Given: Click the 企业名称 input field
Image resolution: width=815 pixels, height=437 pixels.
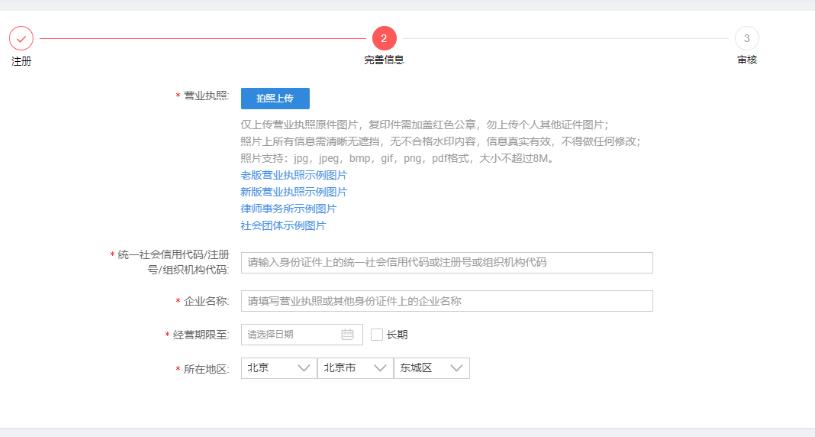Looking at the screenshot, I should tap(446, 301).
